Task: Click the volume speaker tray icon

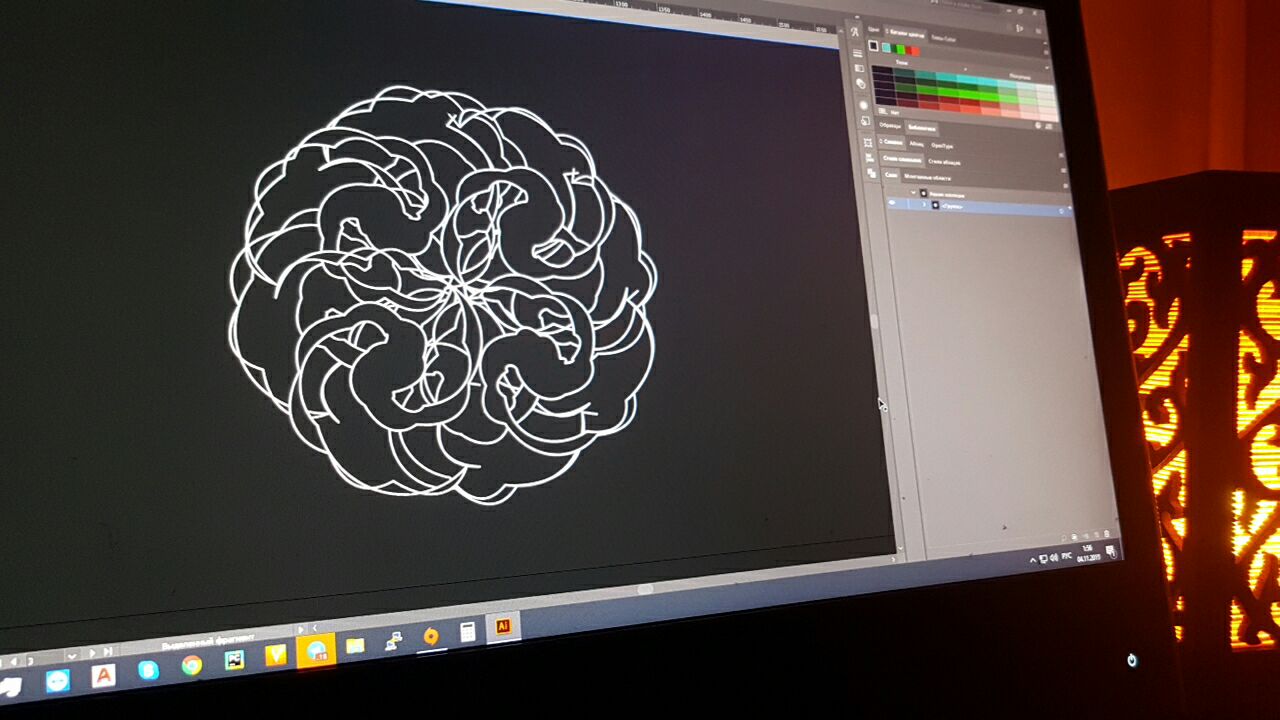Action: coord(1054,558)
